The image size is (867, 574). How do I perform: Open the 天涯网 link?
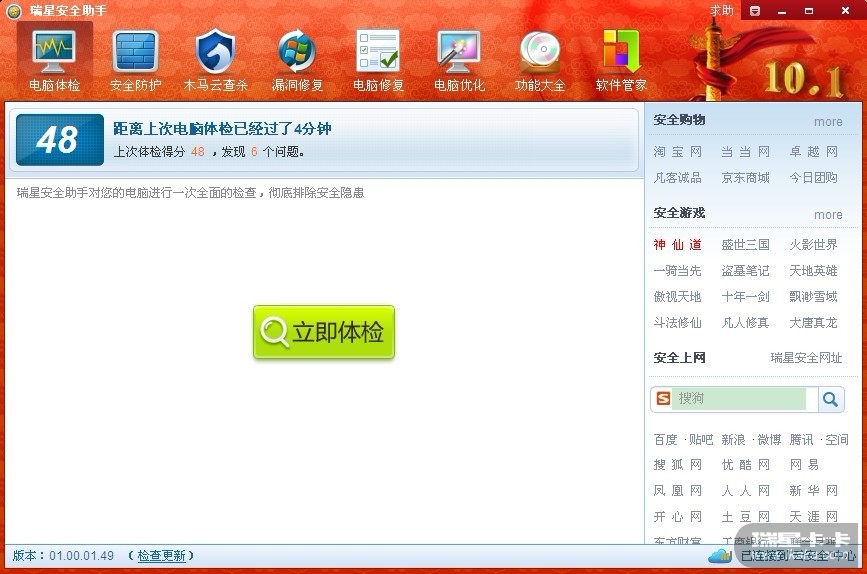(x=813, y=516)
